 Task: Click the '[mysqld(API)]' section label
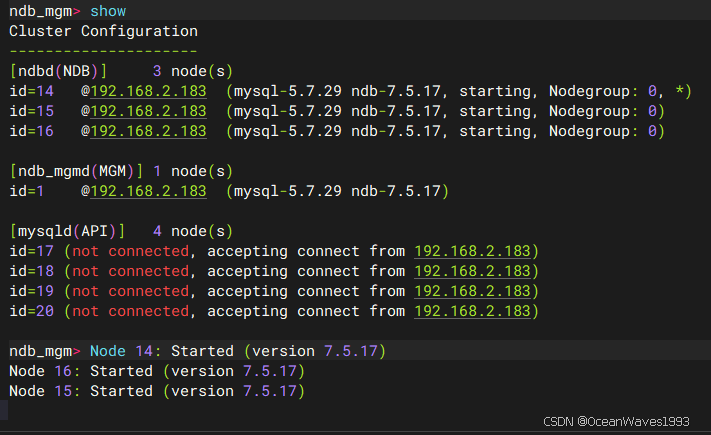67,231
